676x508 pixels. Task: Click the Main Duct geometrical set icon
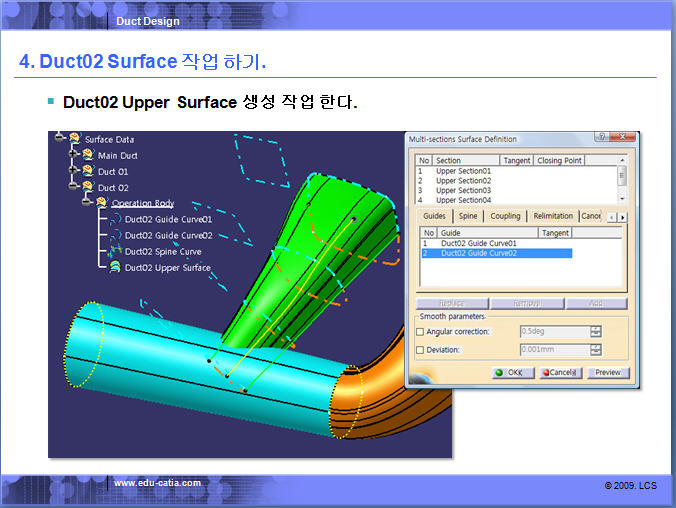[x=87, y=155]
